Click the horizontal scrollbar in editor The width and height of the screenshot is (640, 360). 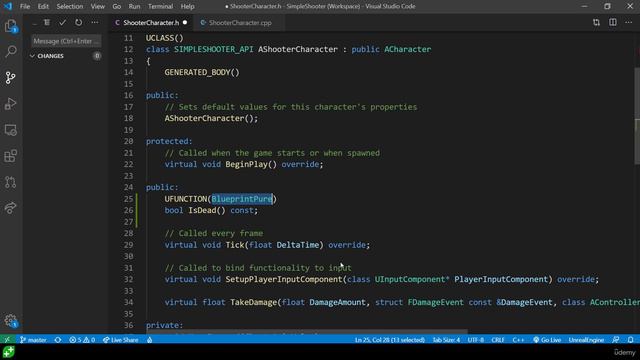[306, 332]
